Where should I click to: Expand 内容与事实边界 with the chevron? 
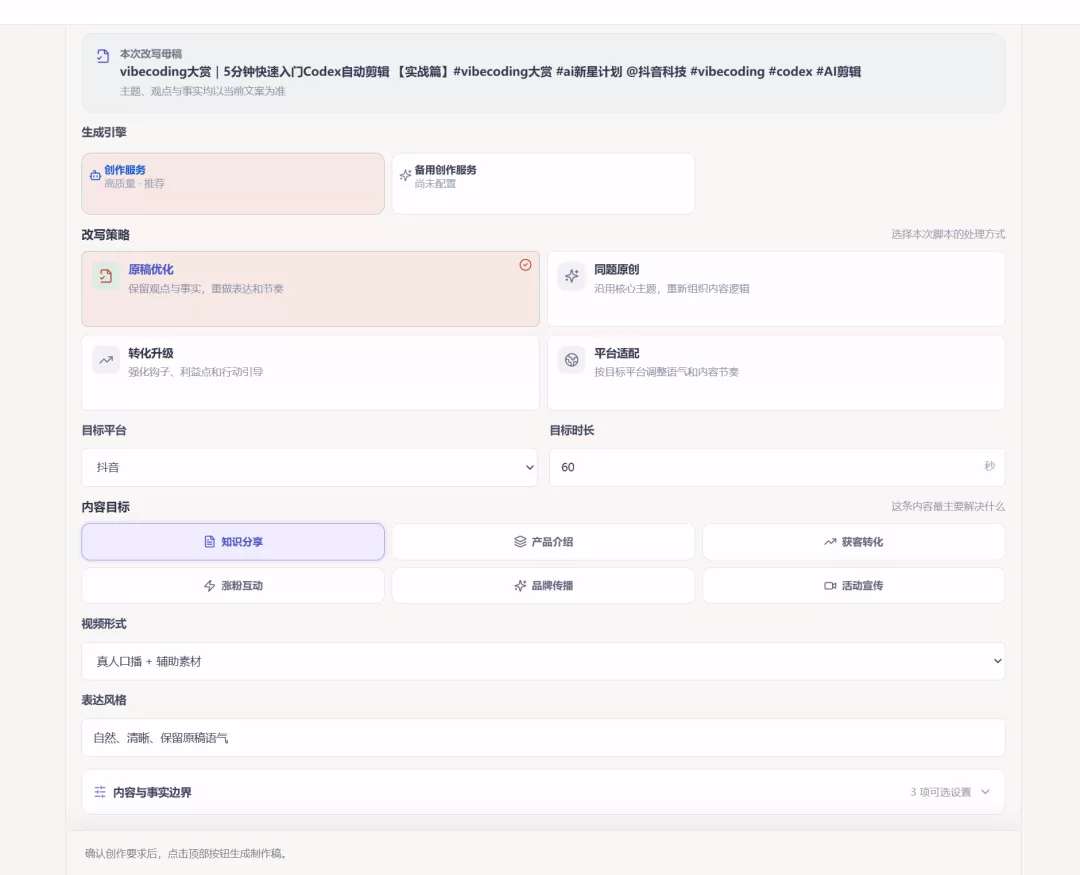click(985, 792)
